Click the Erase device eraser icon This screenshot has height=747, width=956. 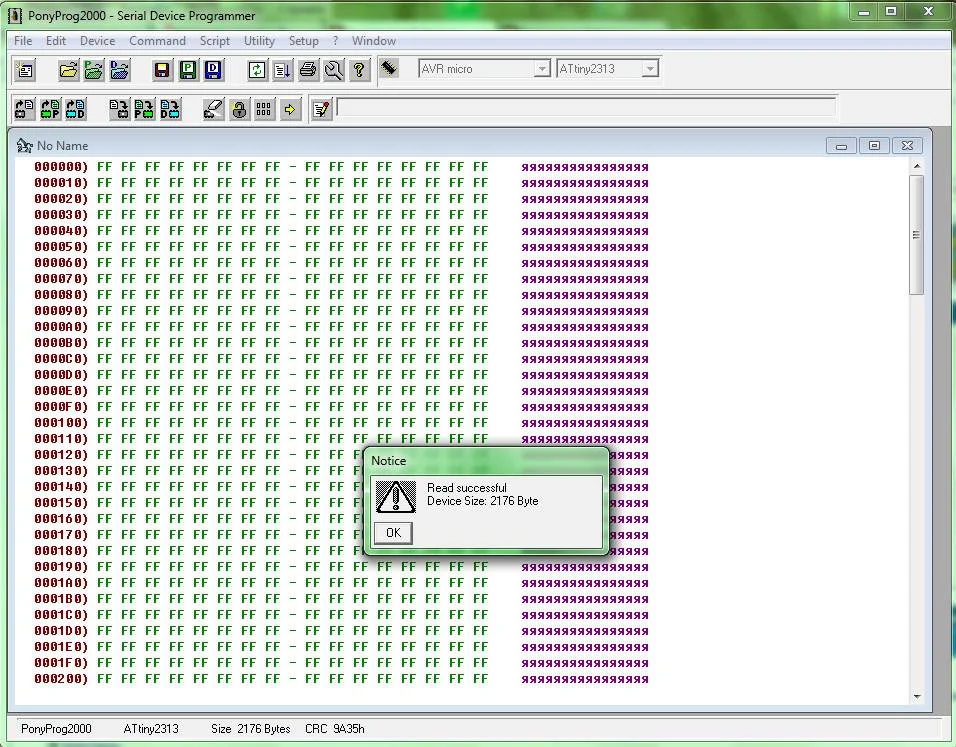(x=213, y=109)
